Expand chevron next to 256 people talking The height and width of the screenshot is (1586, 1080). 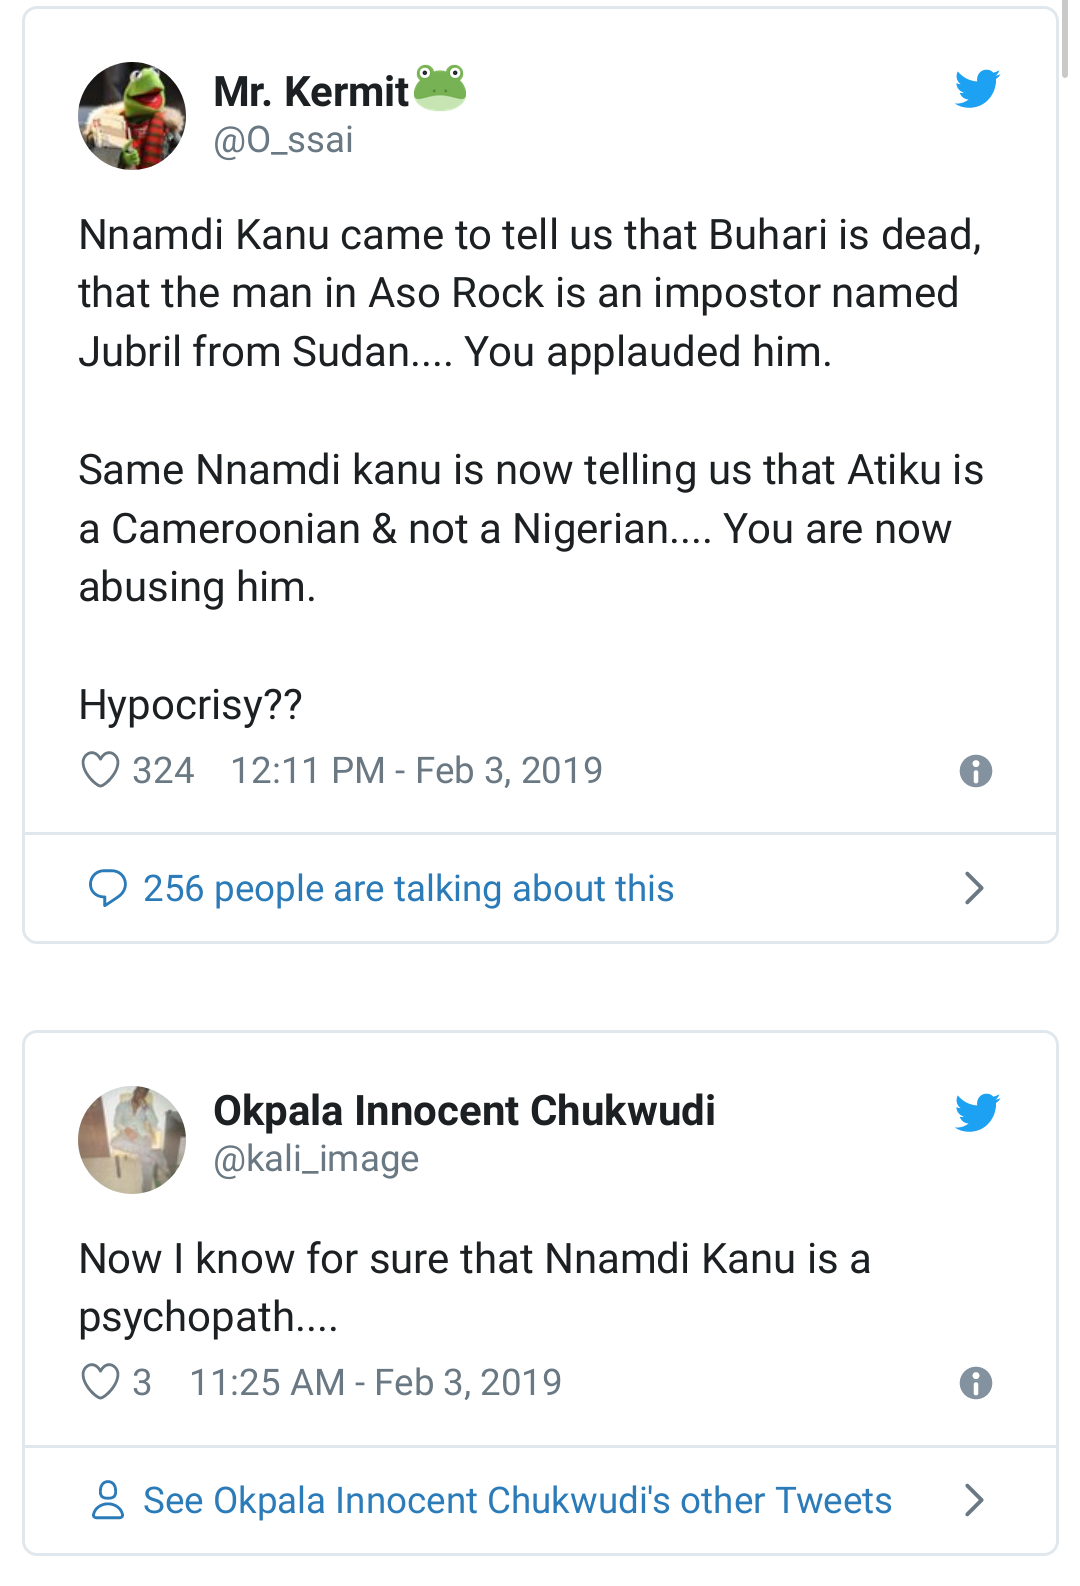point(974,888)
